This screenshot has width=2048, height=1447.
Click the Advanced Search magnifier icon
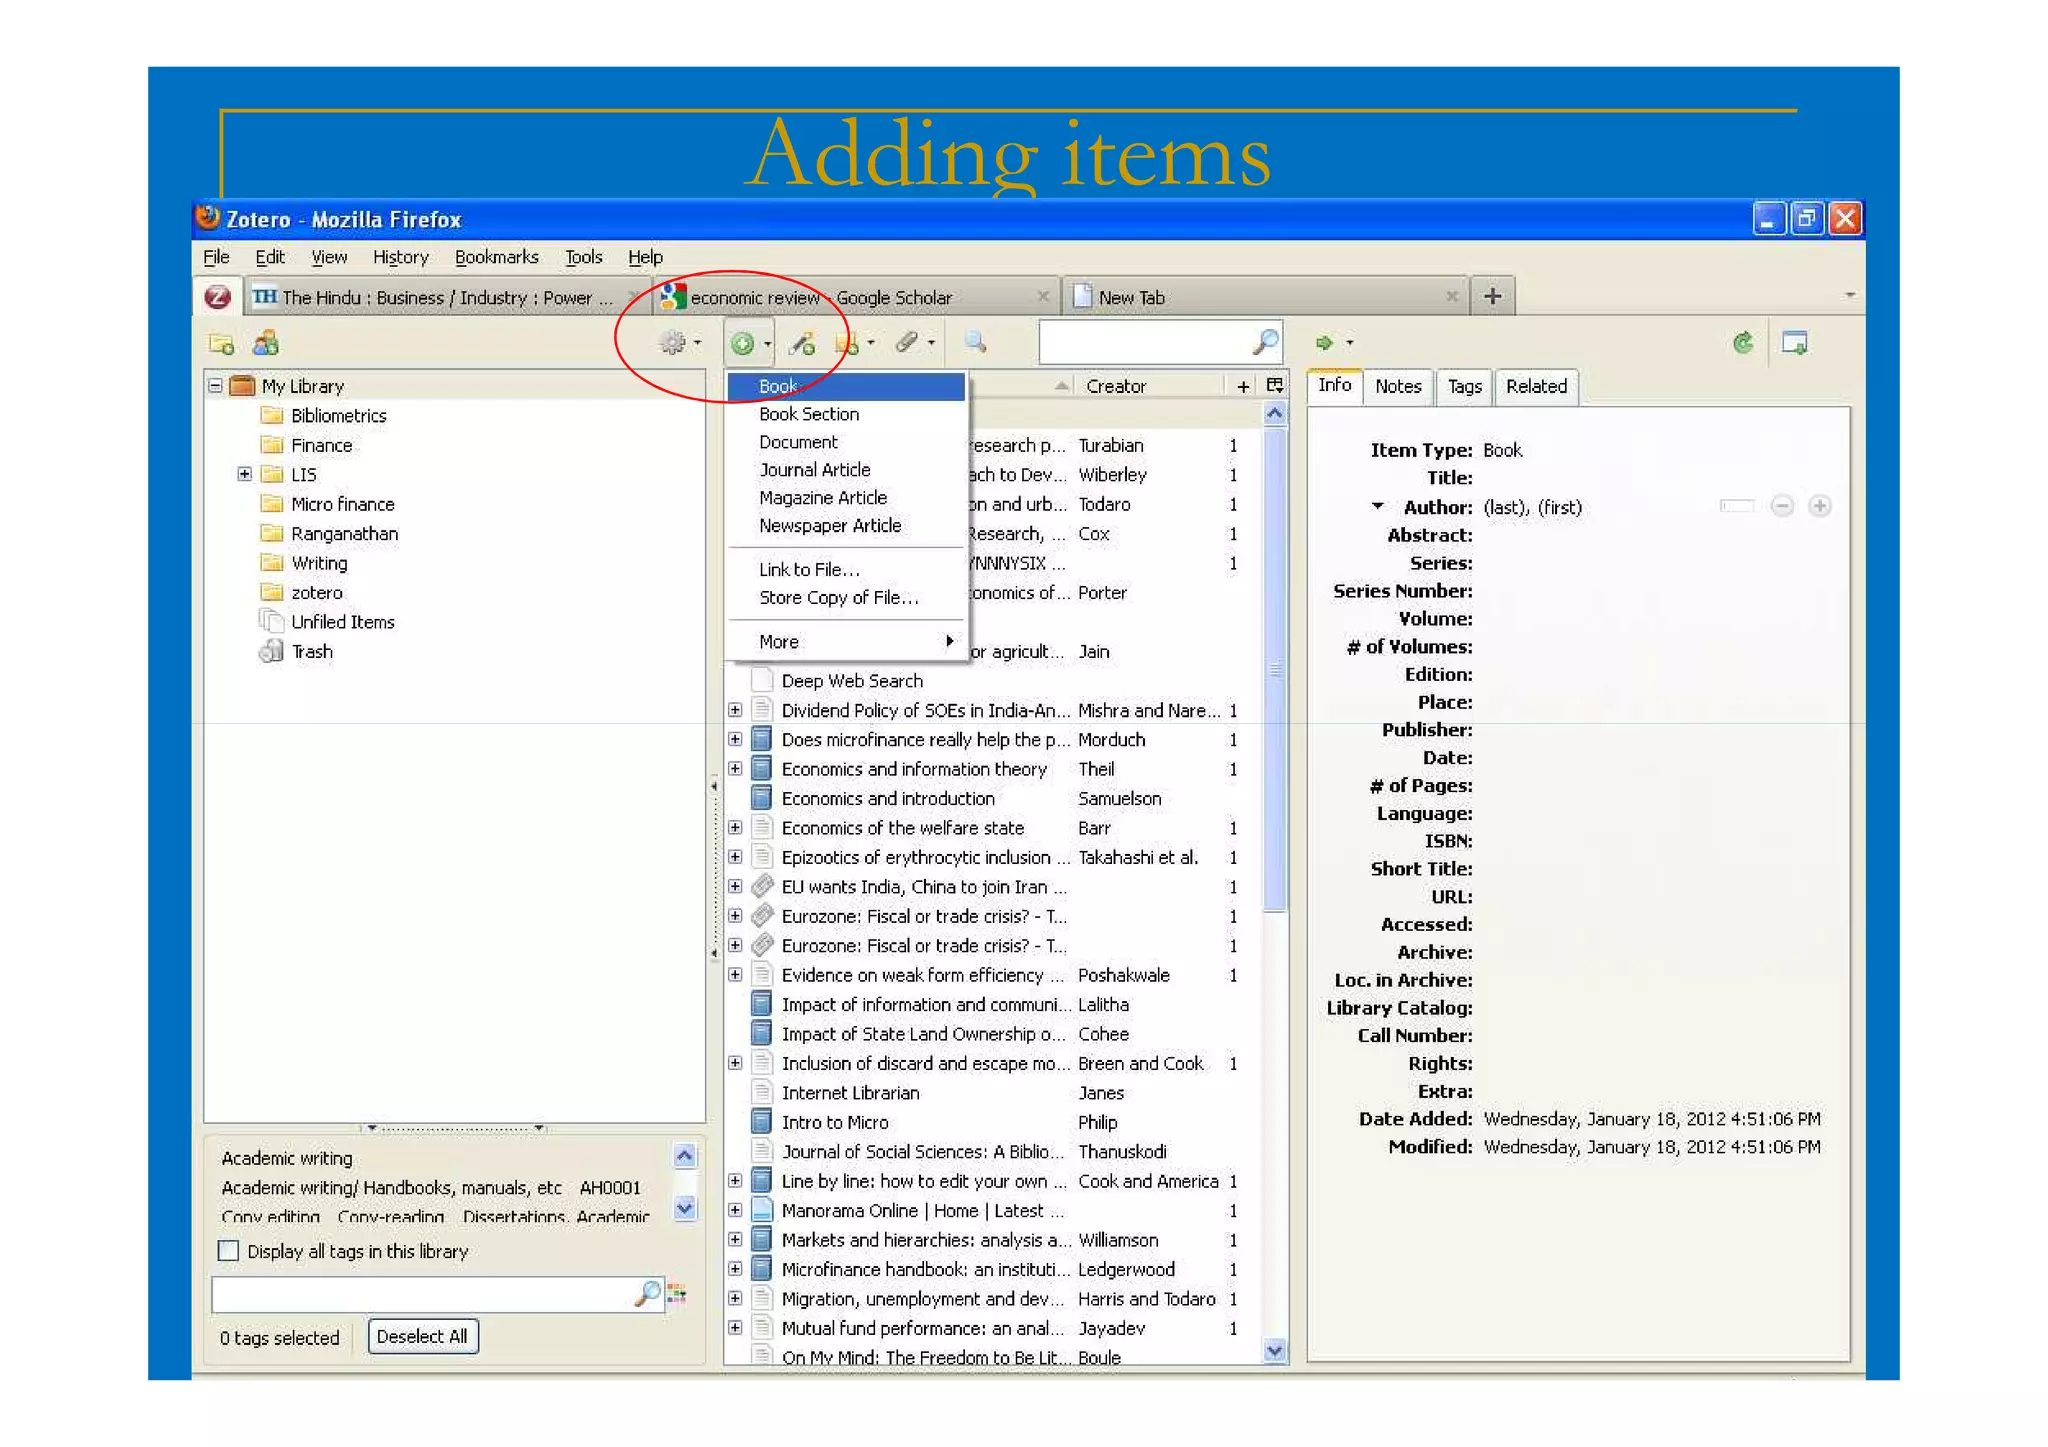coord(975,343)
